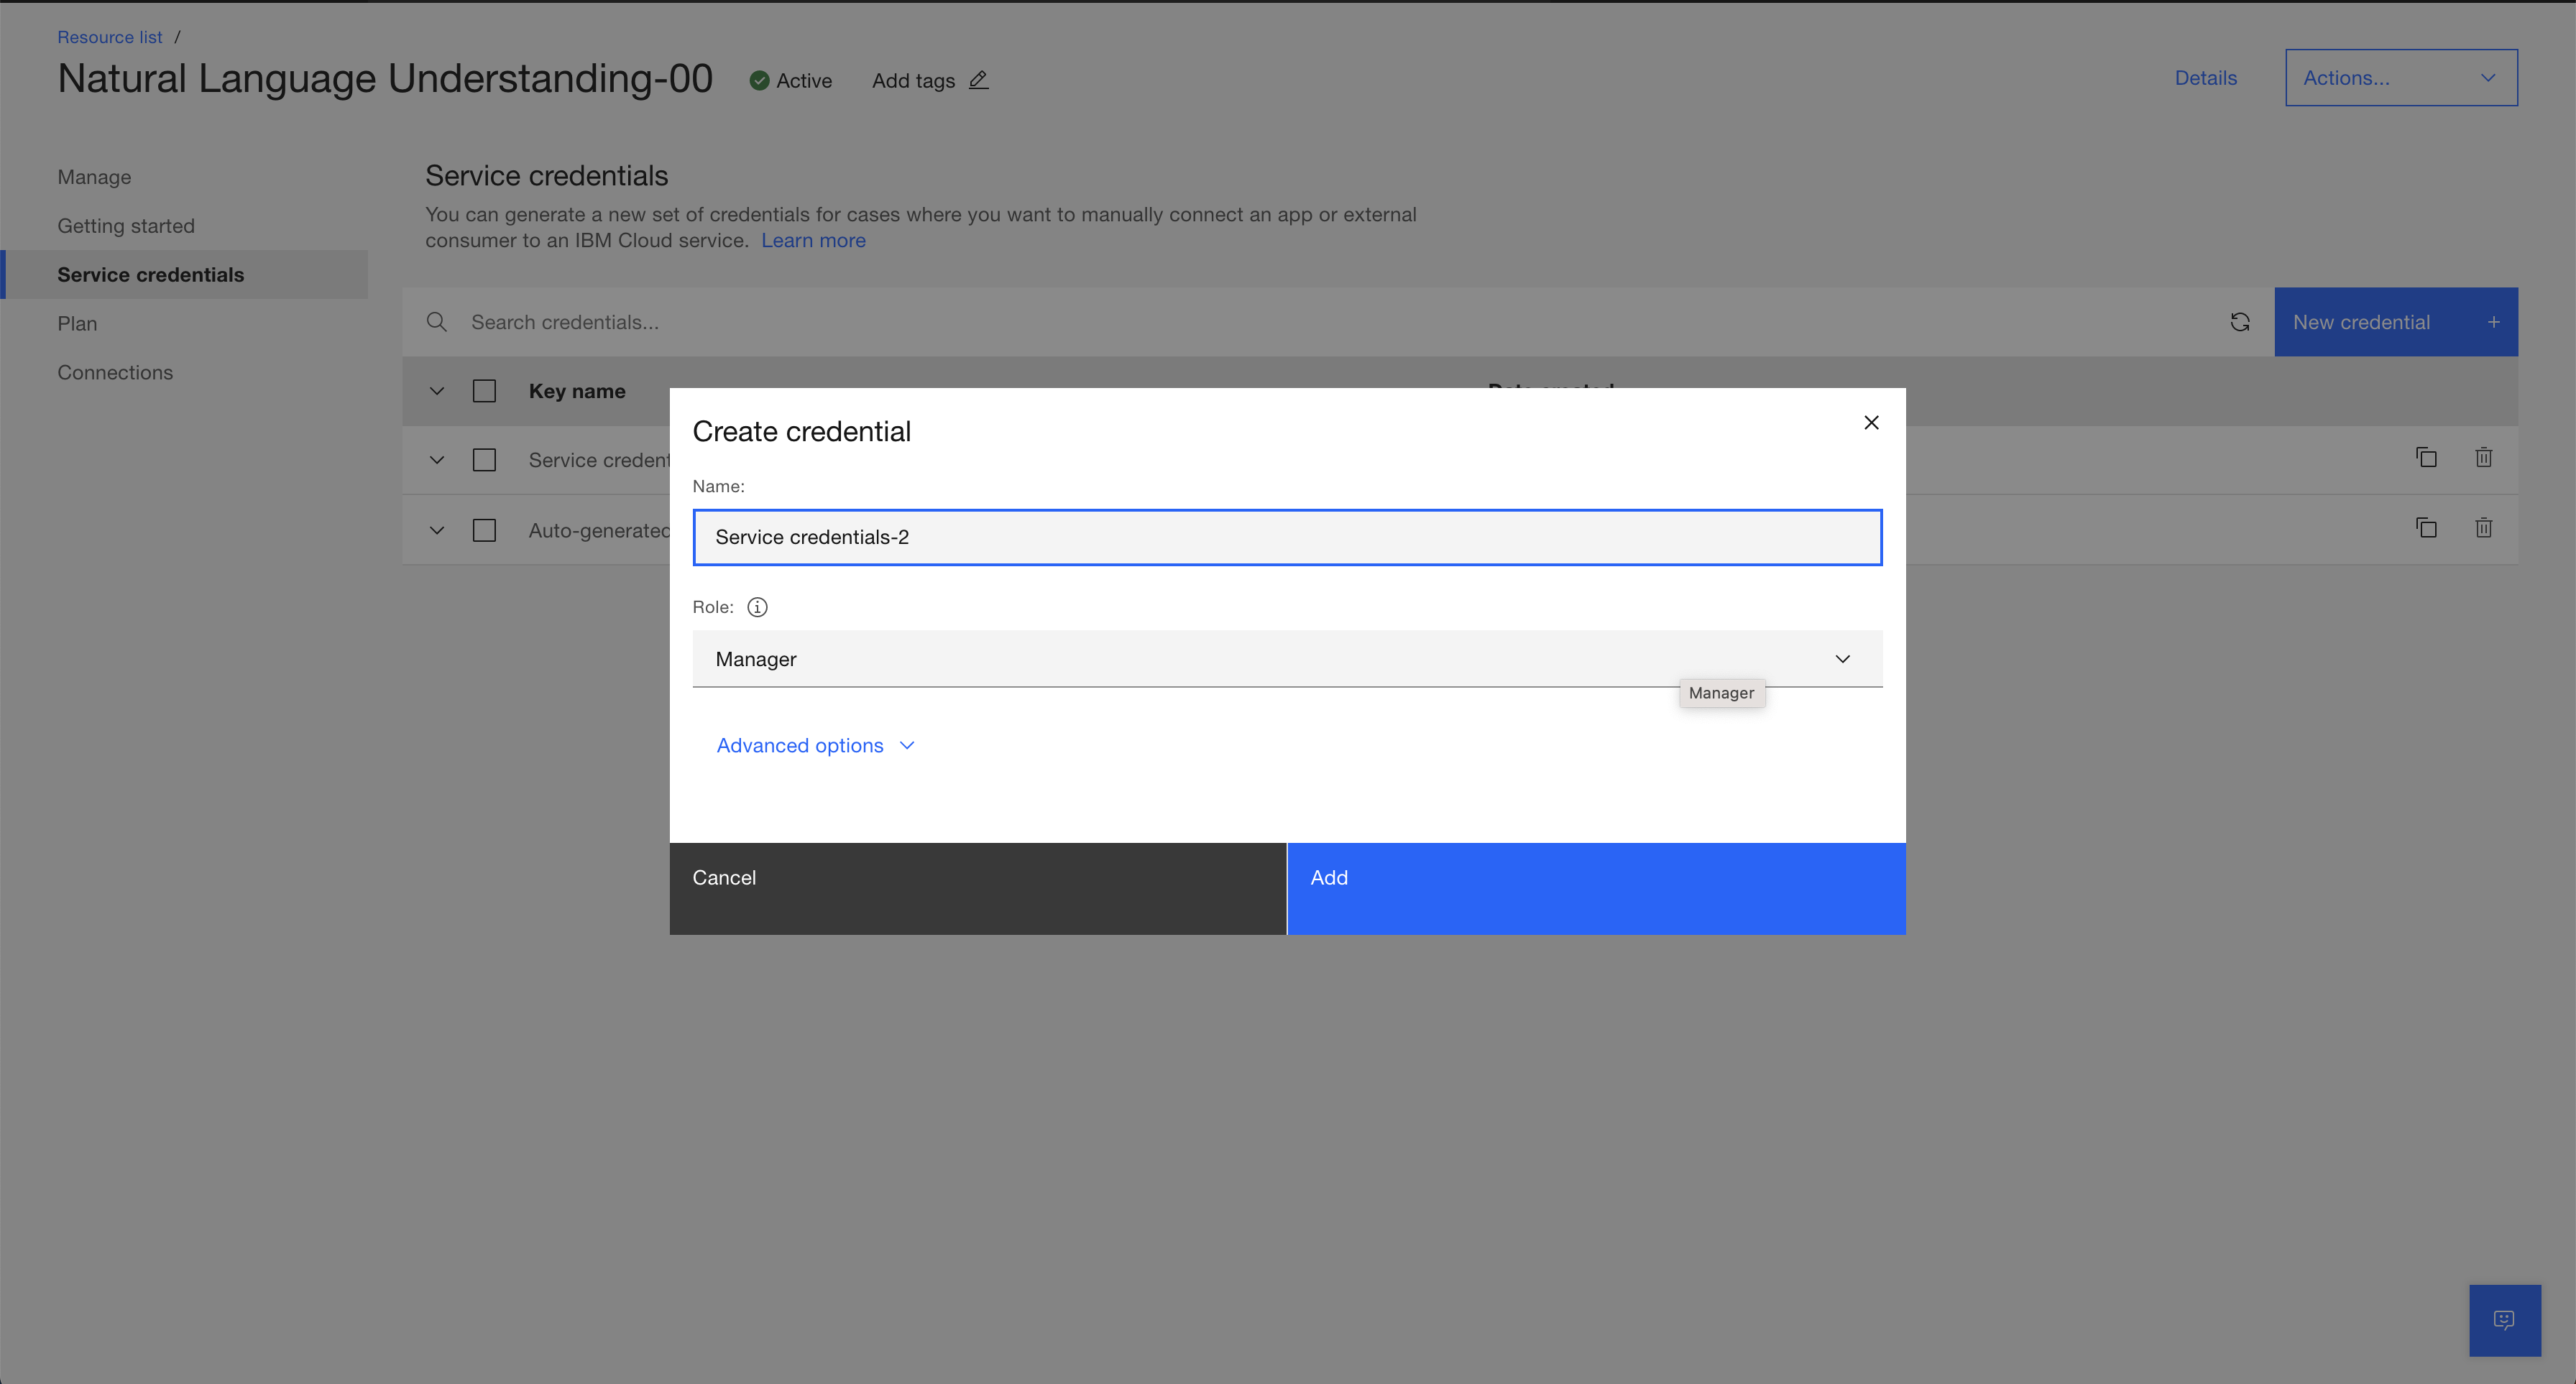Screen dimensions: 2576x1384
Task: Open the Actions dropdown
Action: point(2400,78)
